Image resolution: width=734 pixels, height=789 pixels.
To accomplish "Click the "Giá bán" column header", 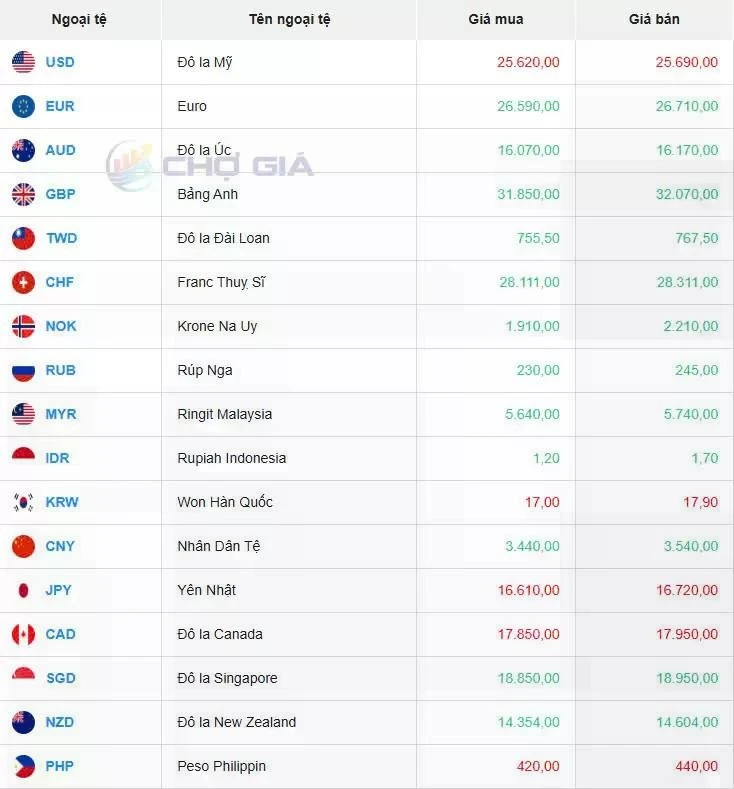I will [654, 19].
